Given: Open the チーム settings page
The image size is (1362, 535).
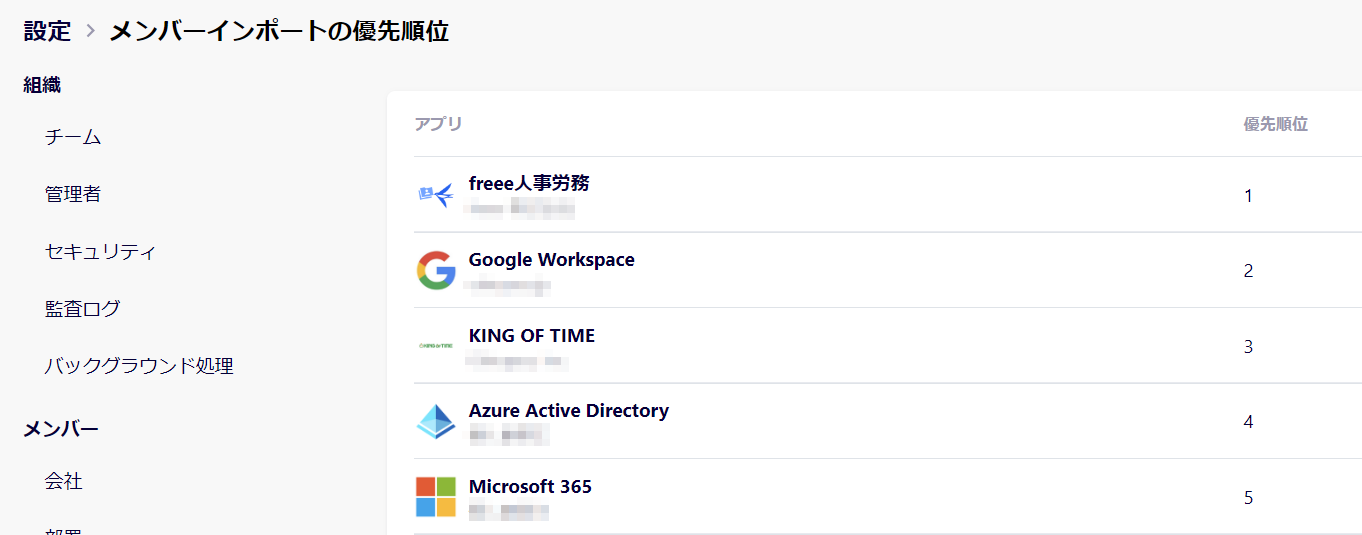Looking at the screenshot, I should [73, 137].
